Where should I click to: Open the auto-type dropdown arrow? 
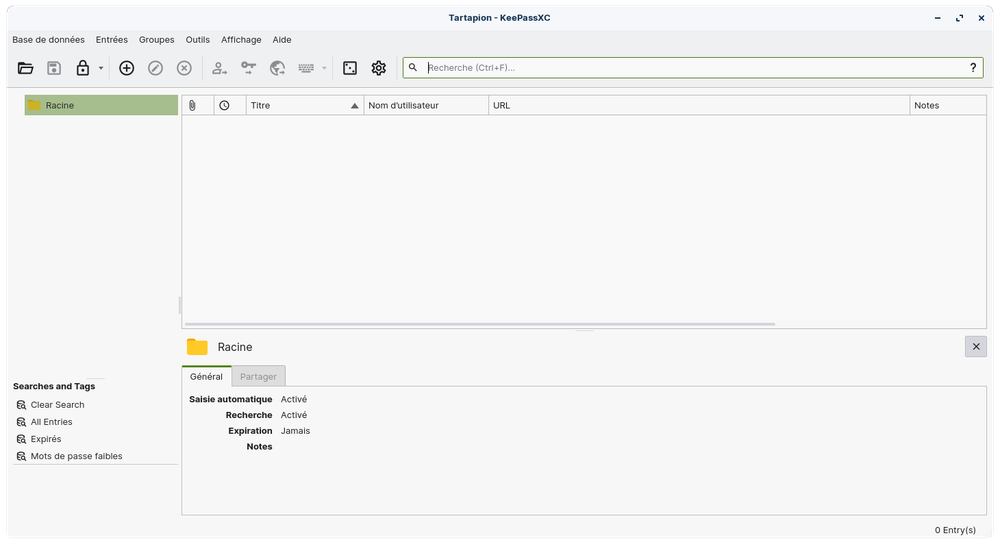tap(324, 68)
